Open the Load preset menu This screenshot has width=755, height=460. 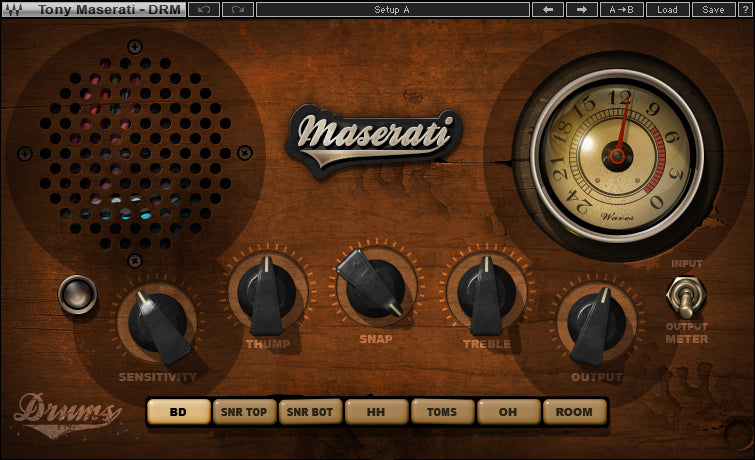click(667, 10)
